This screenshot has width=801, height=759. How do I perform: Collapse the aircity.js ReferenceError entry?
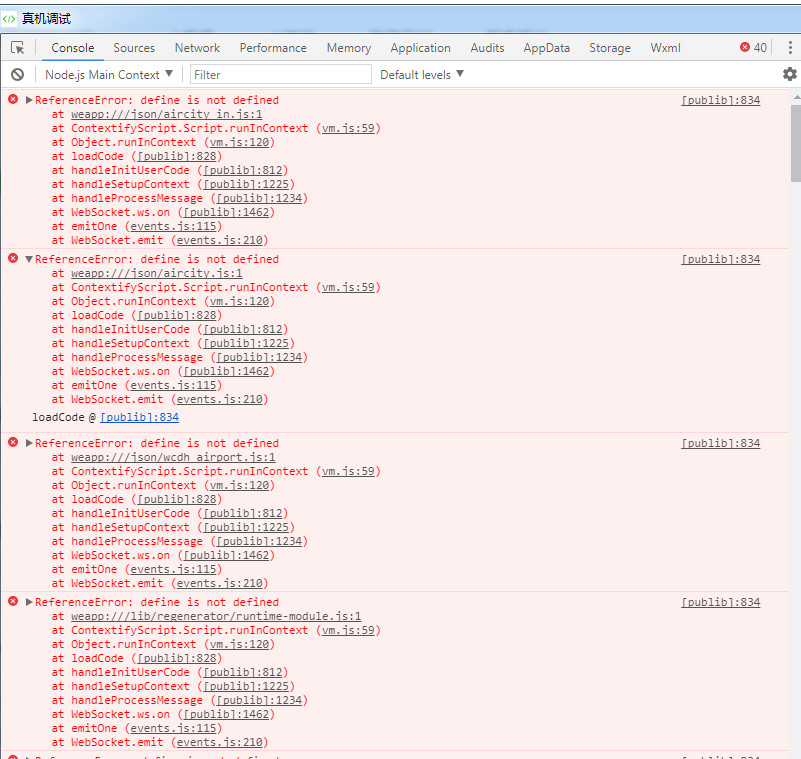click(29, 259)
